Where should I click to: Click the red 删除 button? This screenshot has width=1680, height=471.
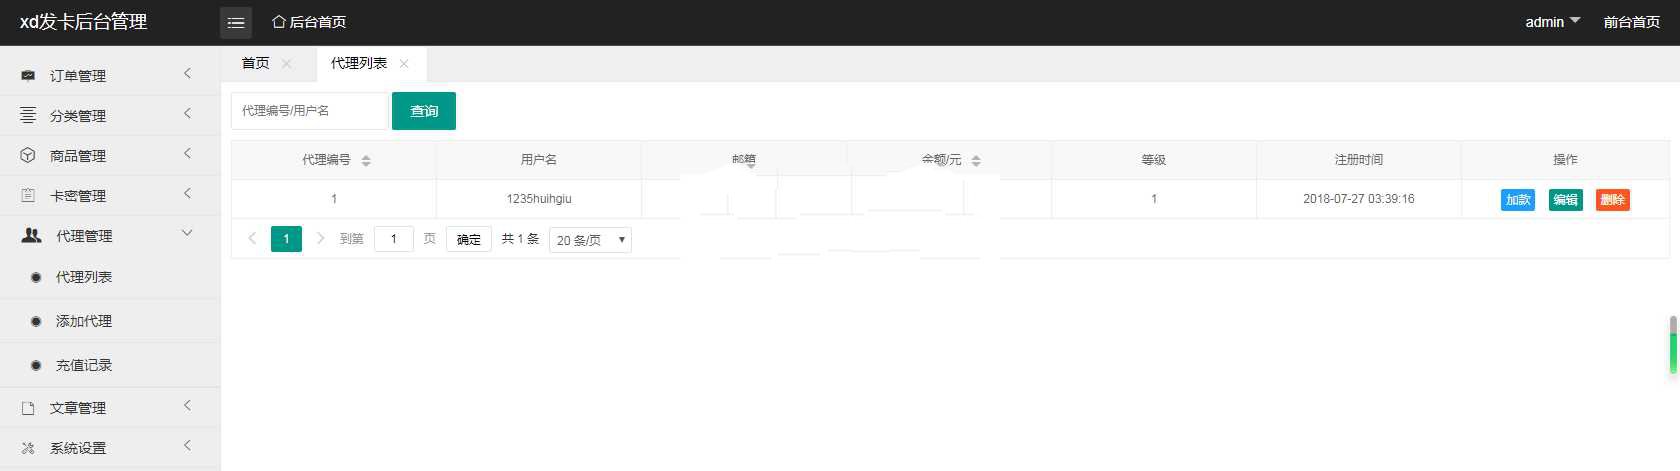click(1612, 200)
